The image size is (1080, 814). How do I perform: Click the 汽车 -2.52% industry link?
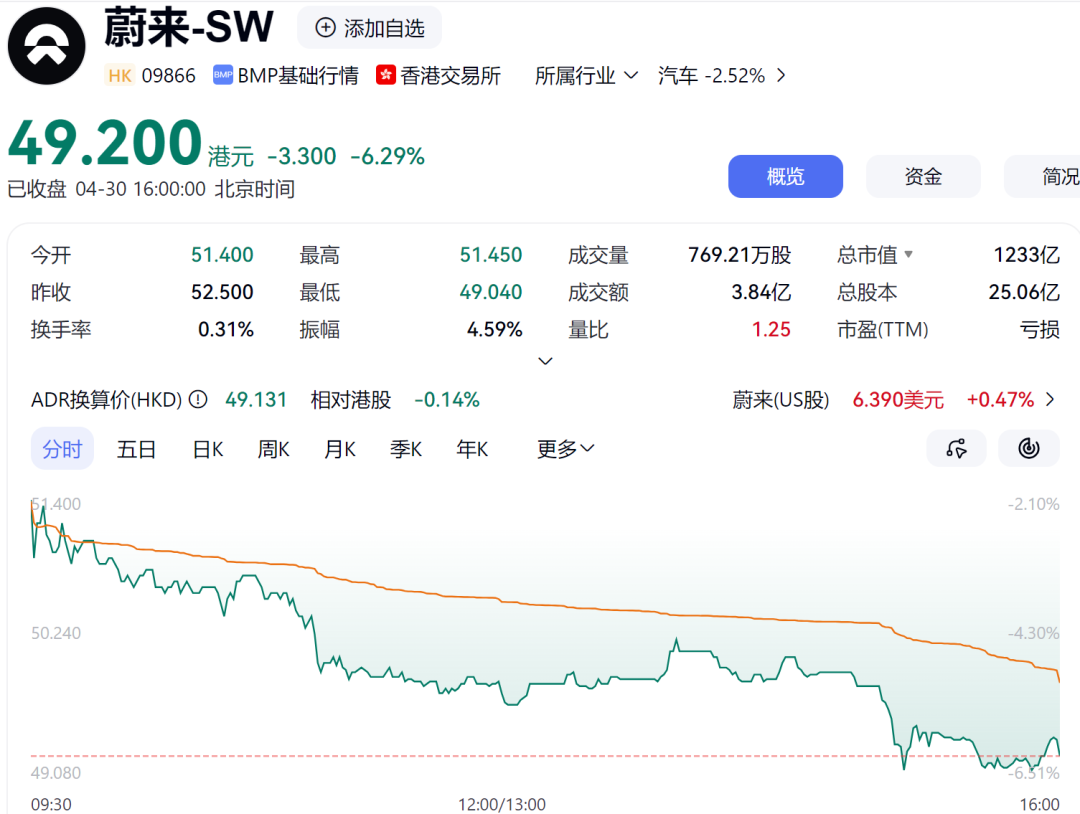711,74
